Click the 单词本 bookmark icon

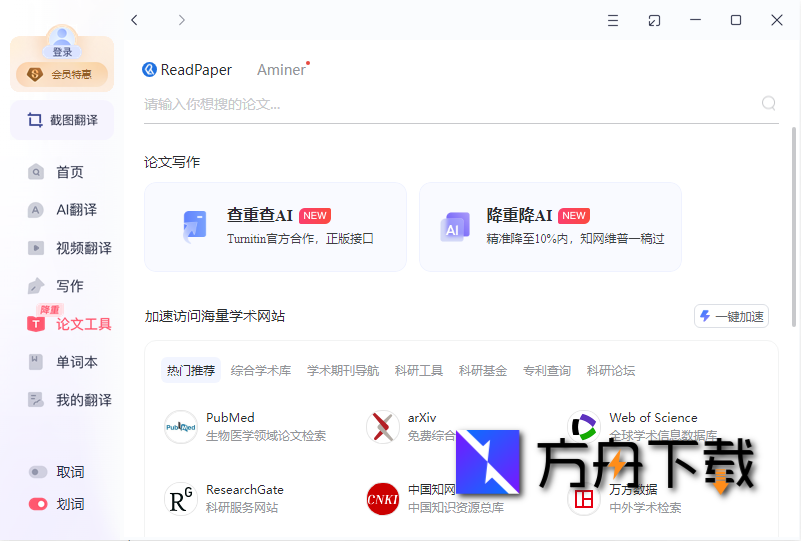[x=36, y=362]
